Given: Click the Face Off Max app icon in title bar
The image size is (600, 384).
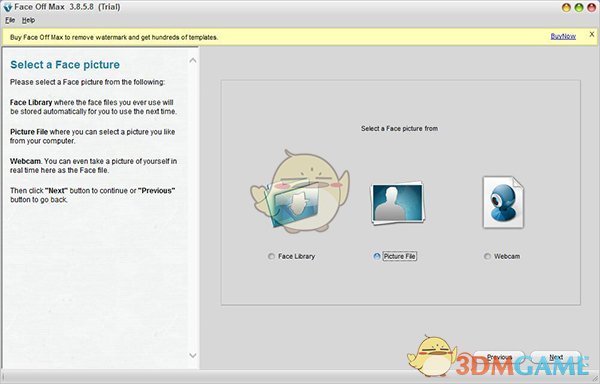Looking at the screenshot, I should coord(7,7).
